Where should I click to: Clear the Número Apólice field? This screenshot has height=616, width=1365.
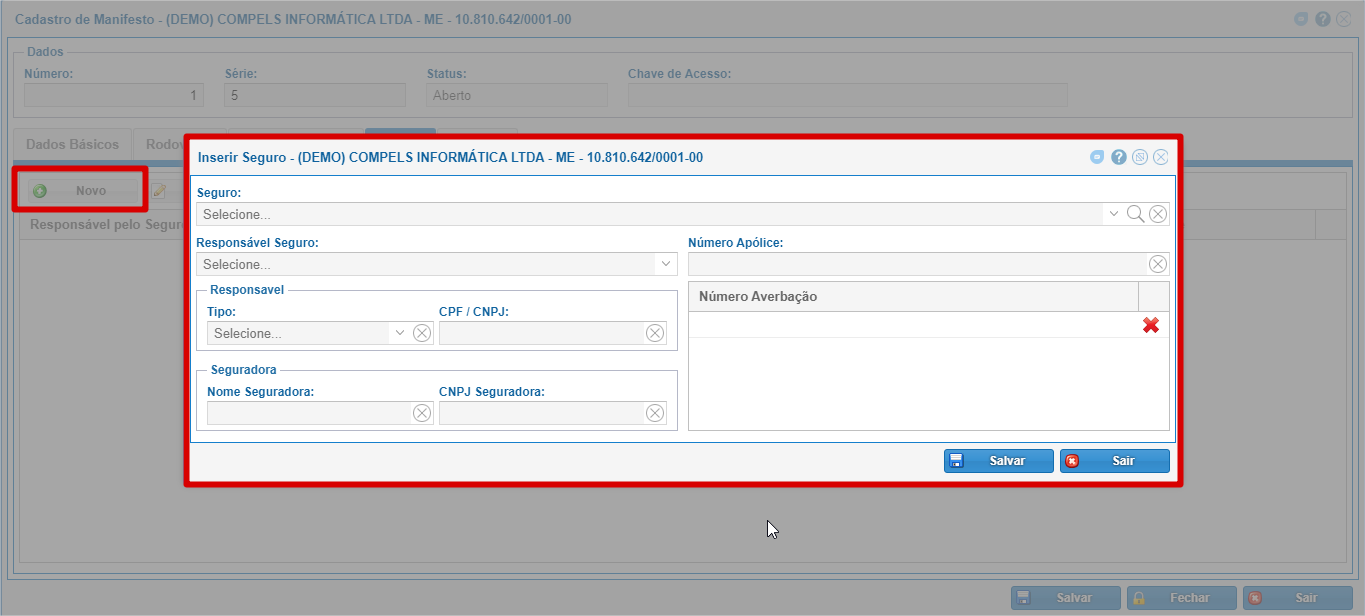1158,264
